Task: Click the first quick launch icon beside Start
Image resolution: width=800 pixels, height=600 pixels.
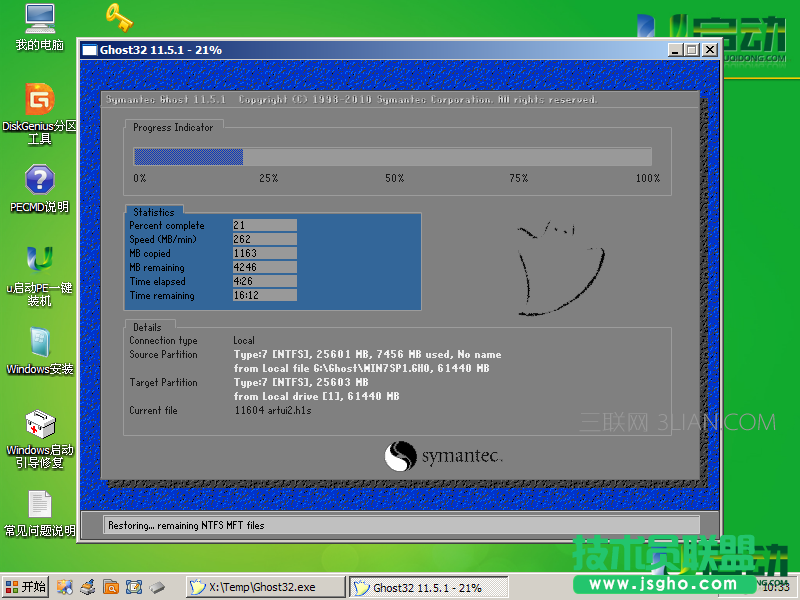Action: click(64, 587)
